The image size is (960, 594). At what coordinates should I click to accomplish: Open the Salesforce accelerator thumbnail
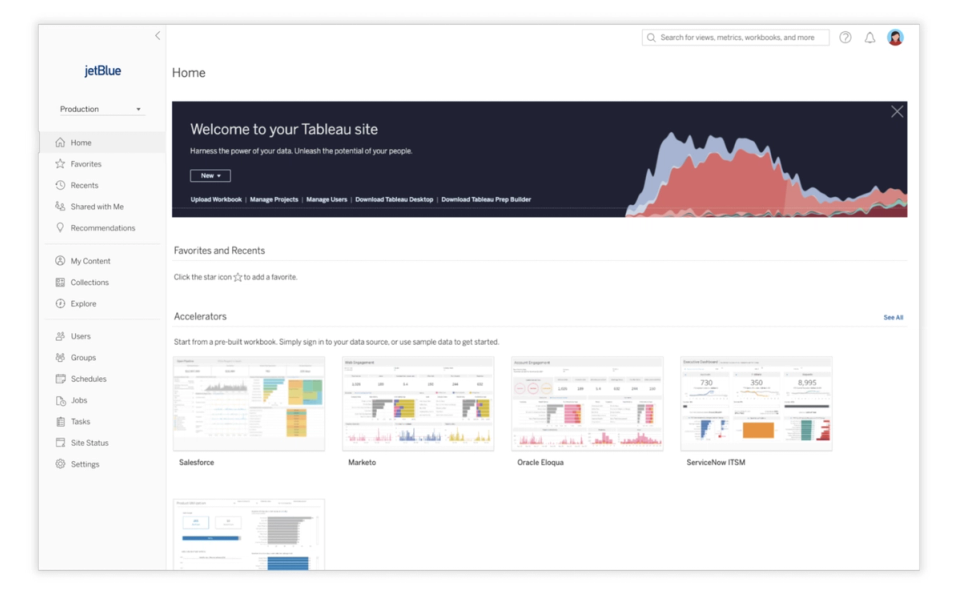point(249,404)
